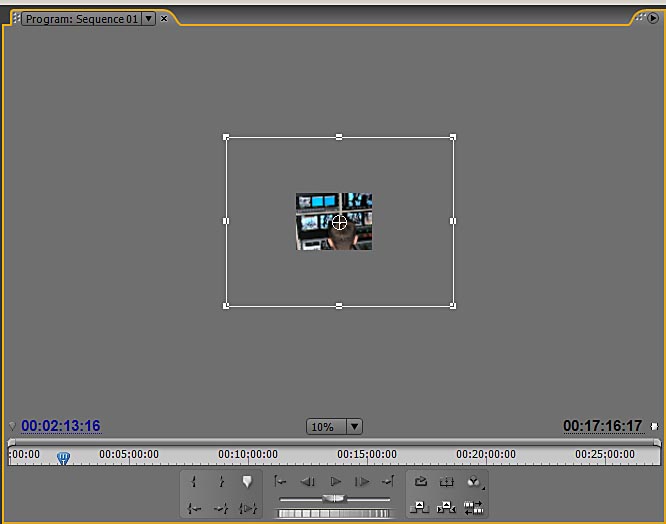Set an unnumbered marker
Image resolution: width=666 pixels, height=524 pixels.
(247, 482)
